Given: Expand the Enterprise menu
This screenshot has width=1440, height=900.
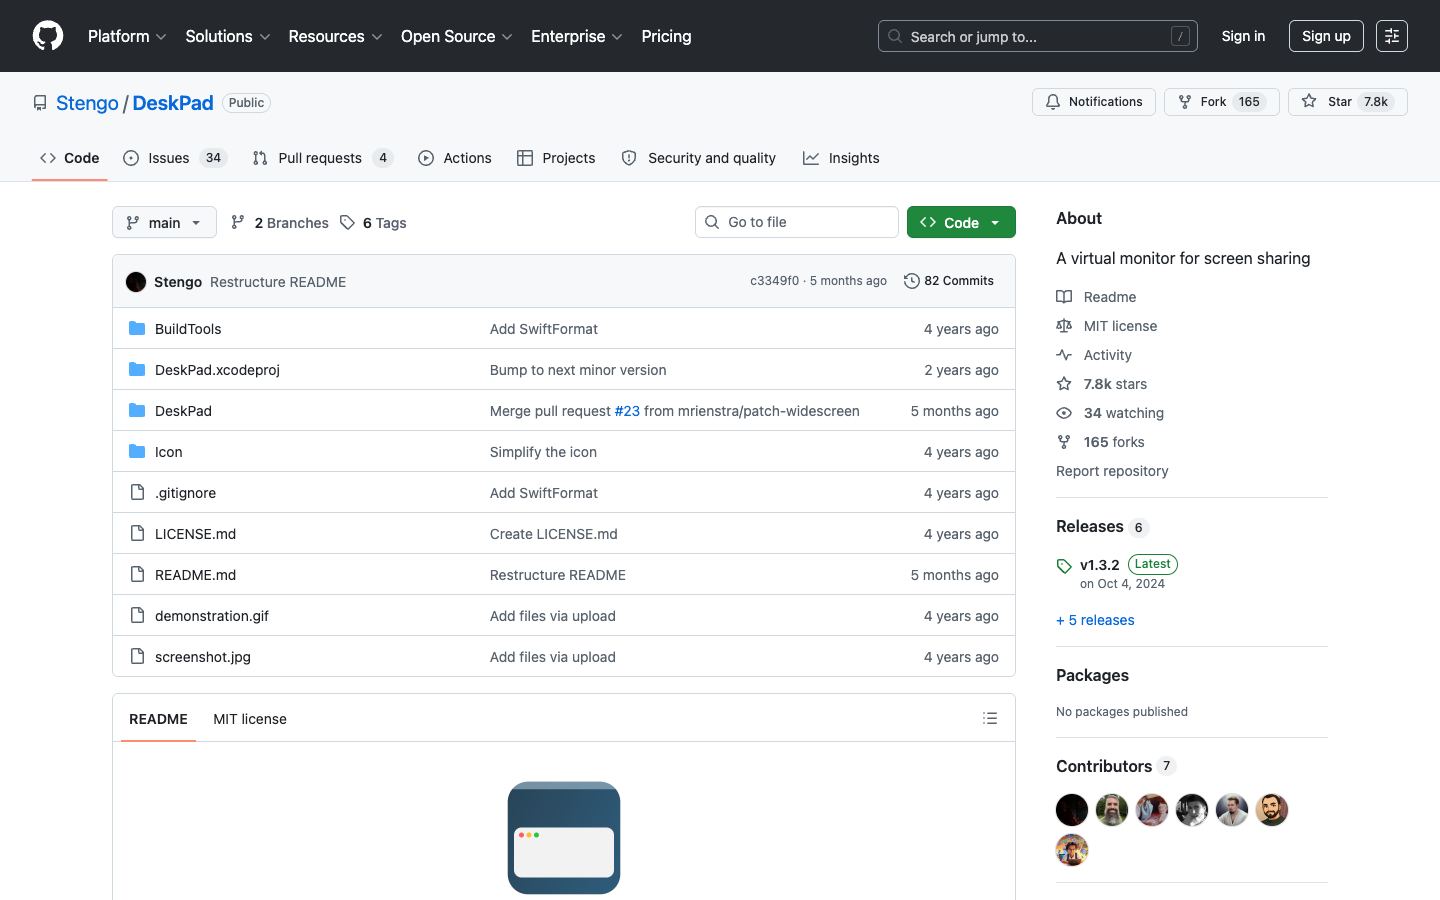Looking at the screenshot, I should pyautogui.click(x=577, y=36).
